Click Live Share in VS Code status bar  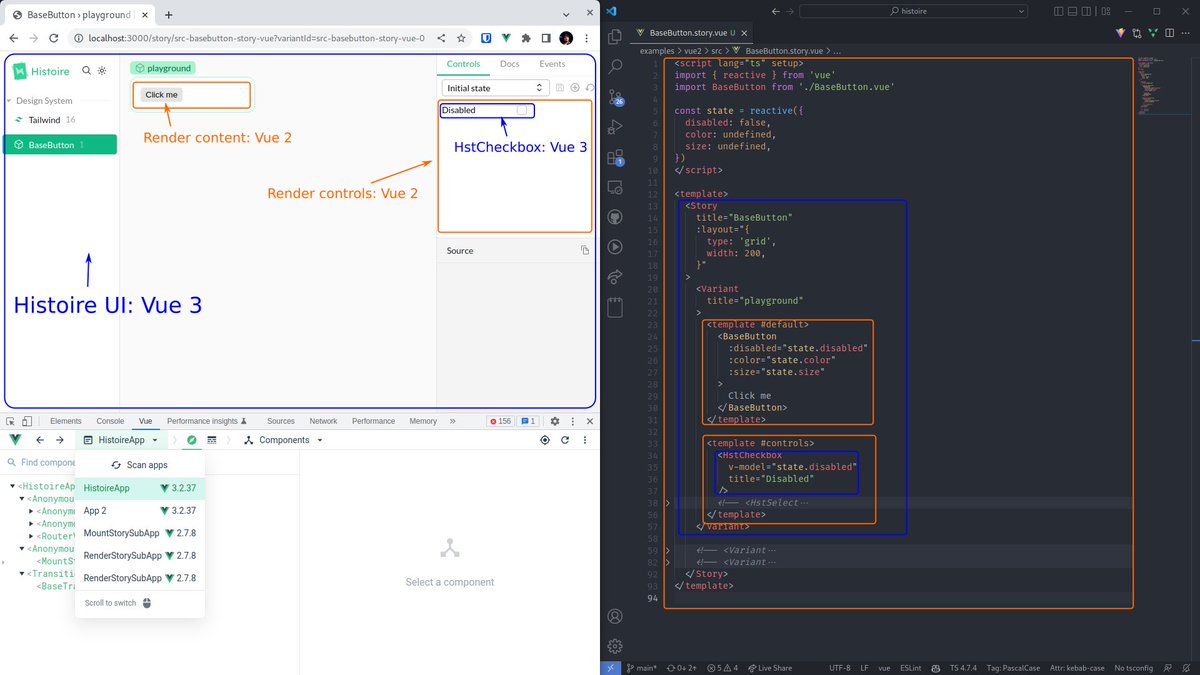tap(768, 667)
